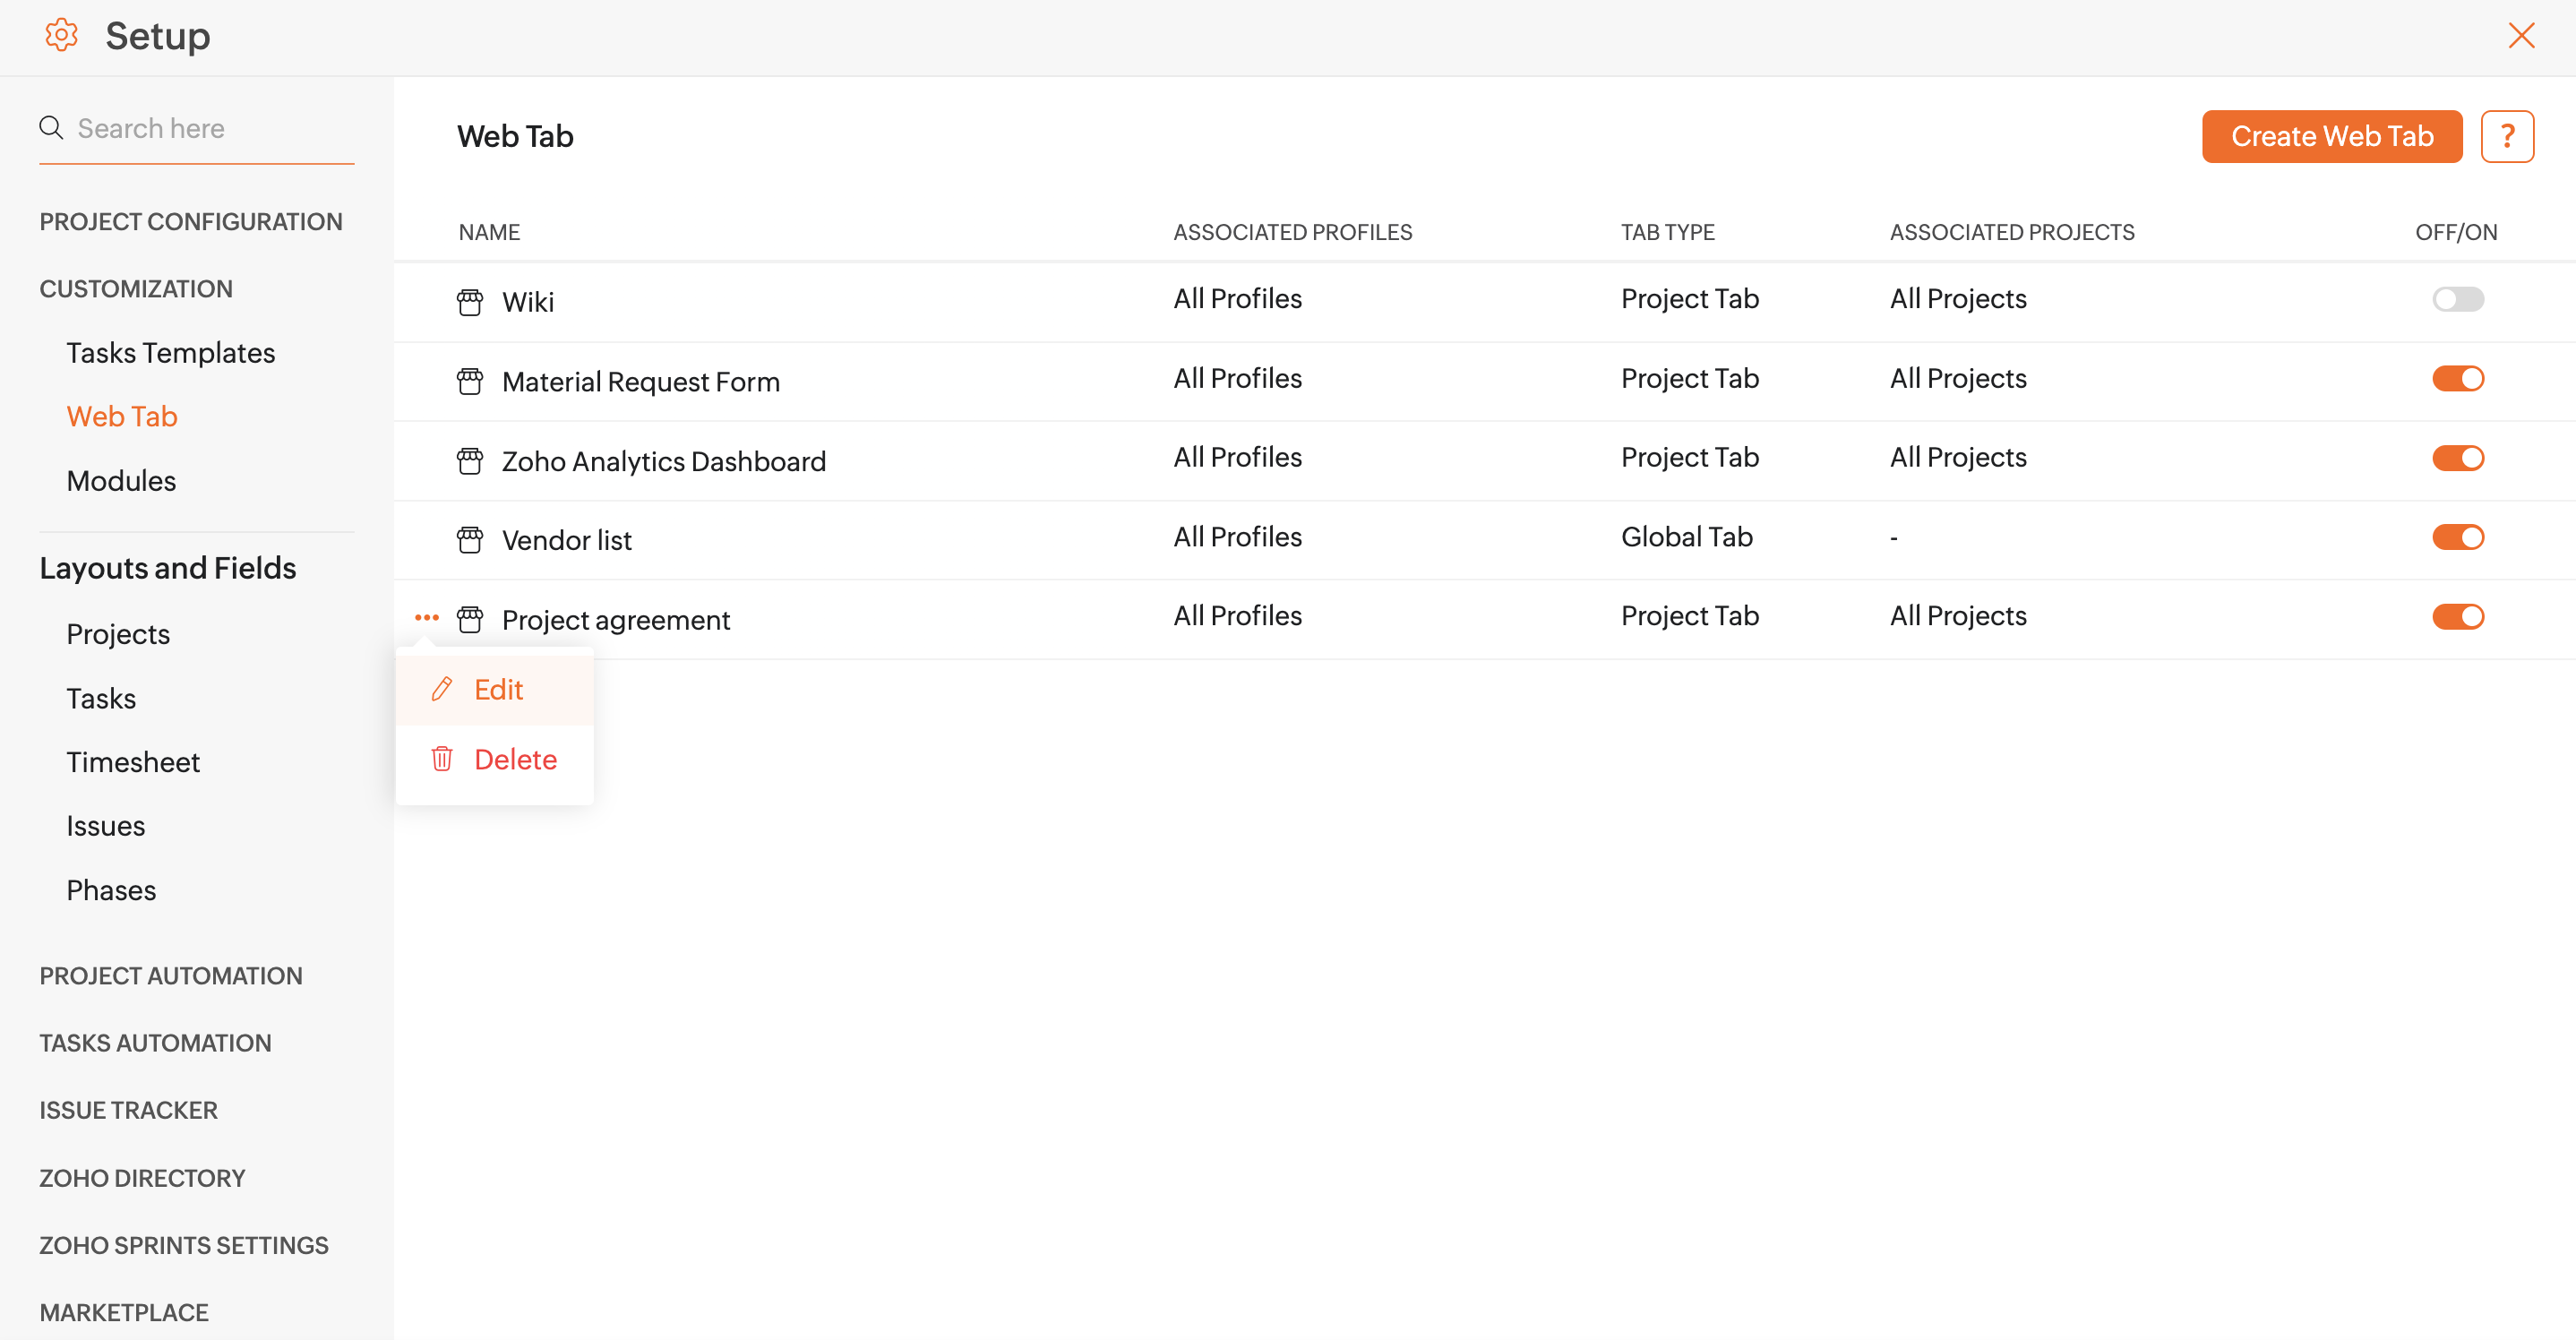
Task: Click the search magnifier icon
Action: point(51,128)
